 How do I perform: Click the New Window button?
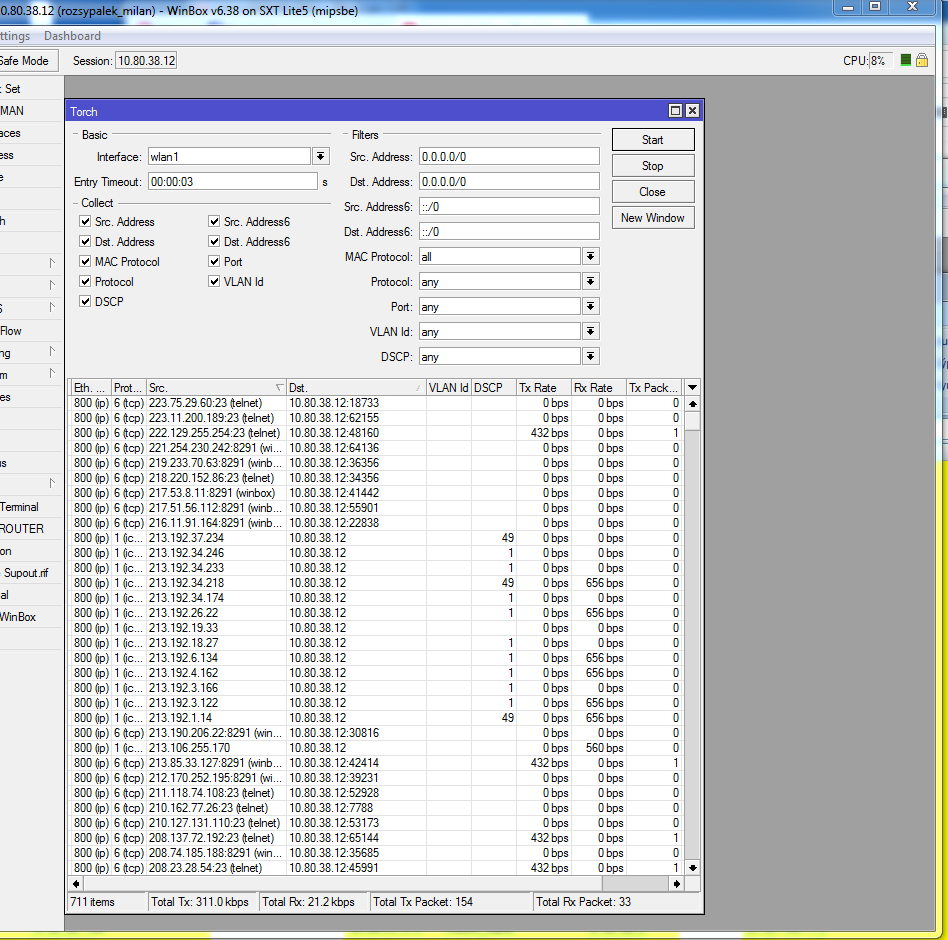653,218
